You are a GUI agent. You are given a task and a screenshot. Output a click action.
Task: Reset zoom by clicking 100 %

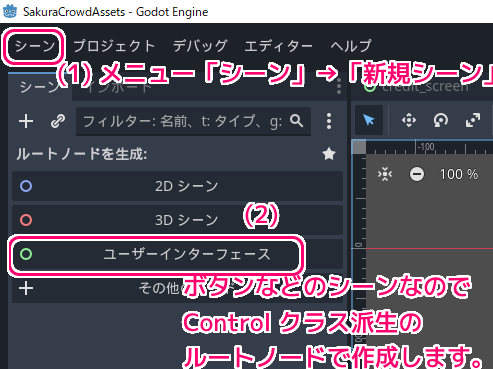(x=459, y=174)
